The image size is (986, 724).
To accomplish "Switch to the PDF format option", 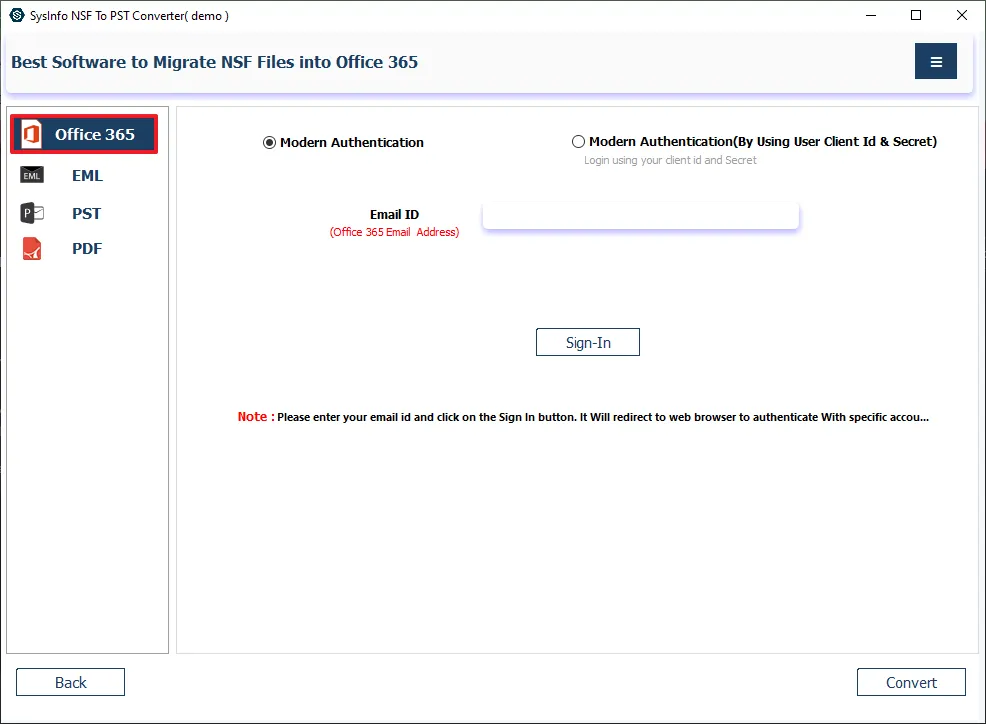I will 87,248.
